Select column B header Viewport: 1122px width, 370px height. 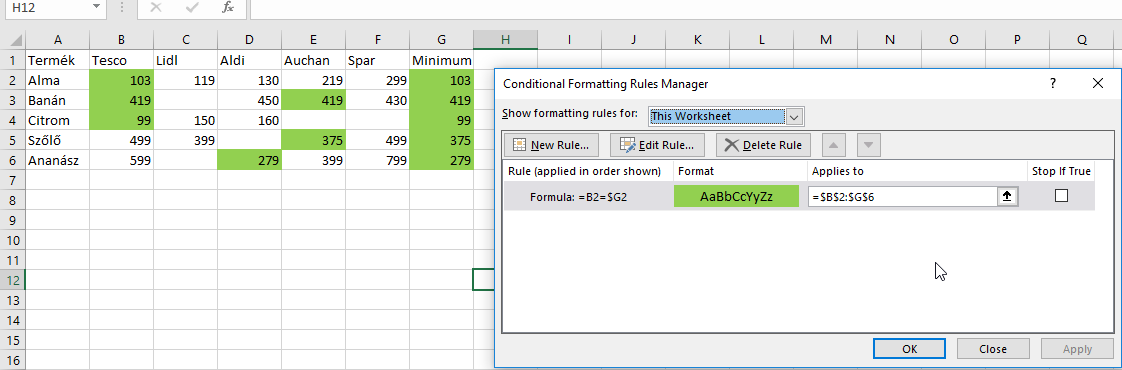pos(122,40)
